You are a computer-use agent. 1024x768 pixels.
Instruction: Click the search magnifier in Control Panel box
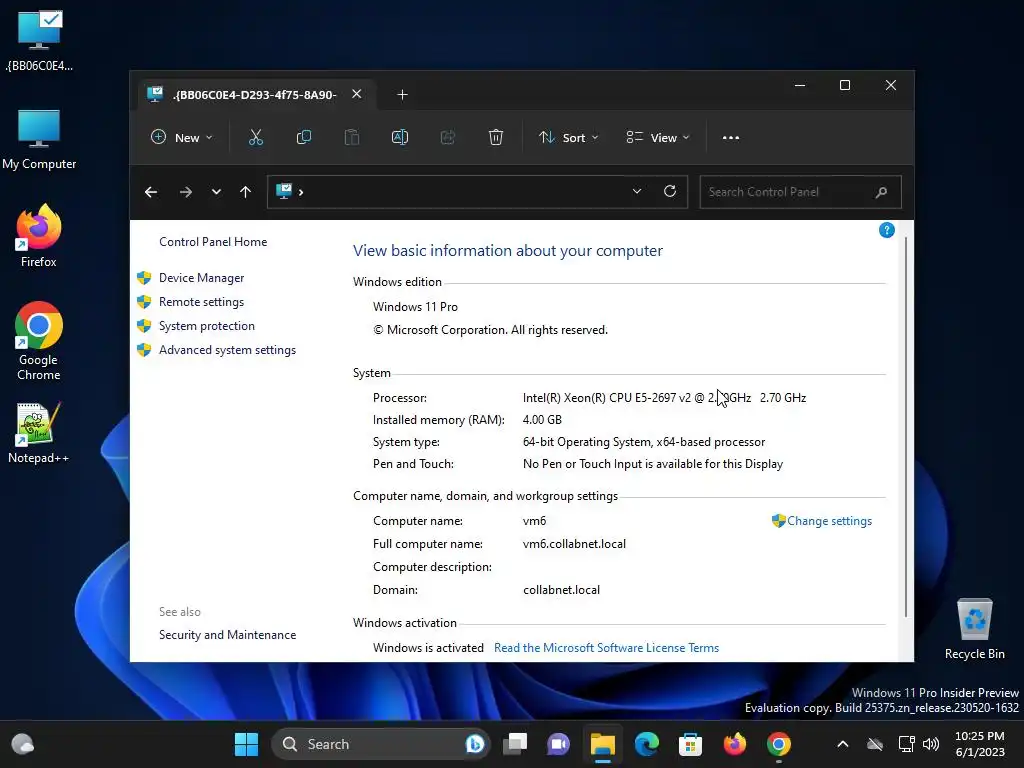click(881, 192)
